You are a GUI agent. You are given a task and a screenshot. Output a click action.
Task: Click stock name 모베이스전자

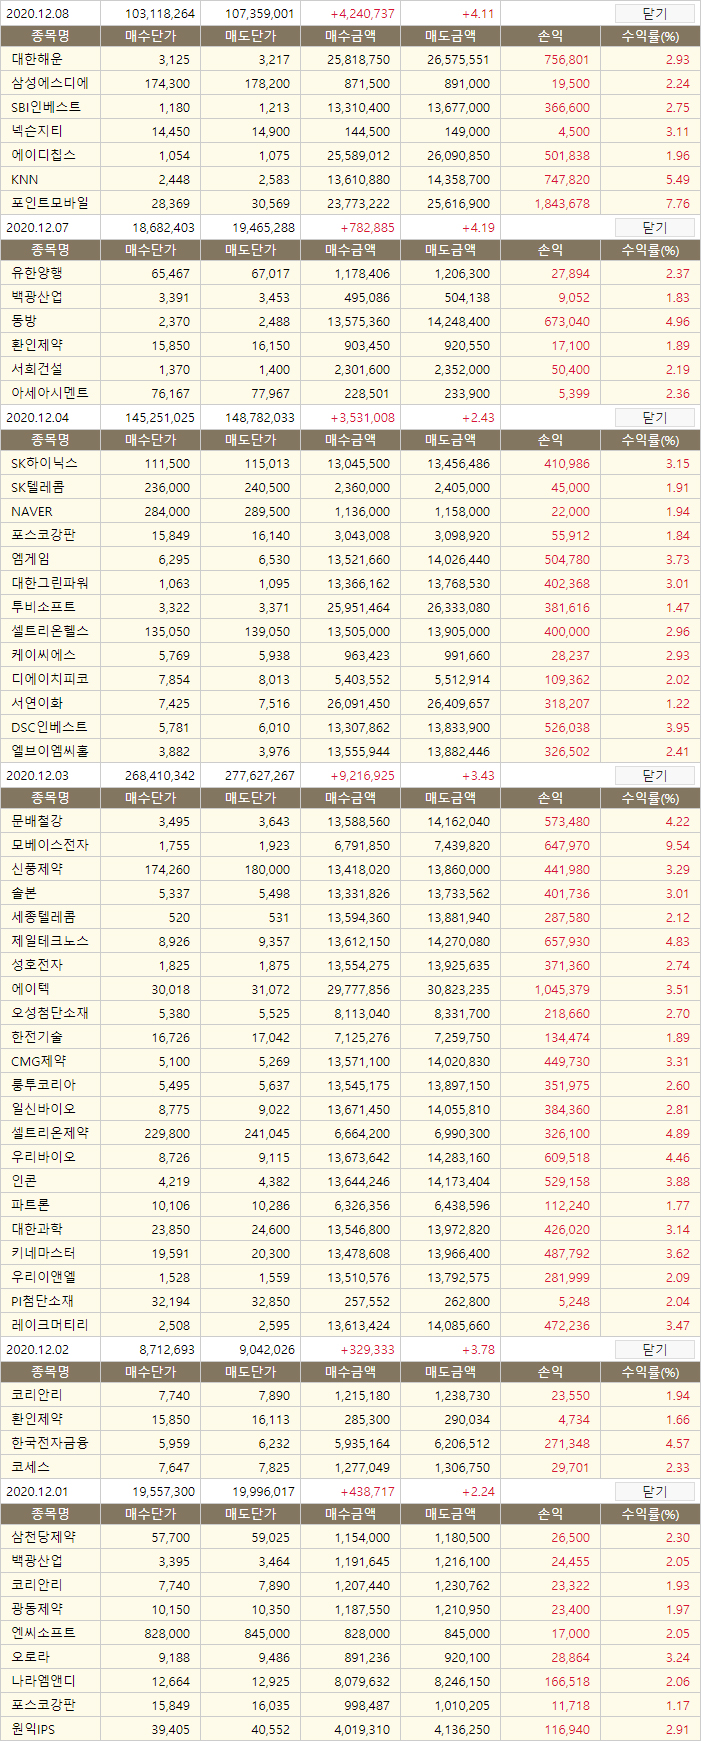point(50,845)
